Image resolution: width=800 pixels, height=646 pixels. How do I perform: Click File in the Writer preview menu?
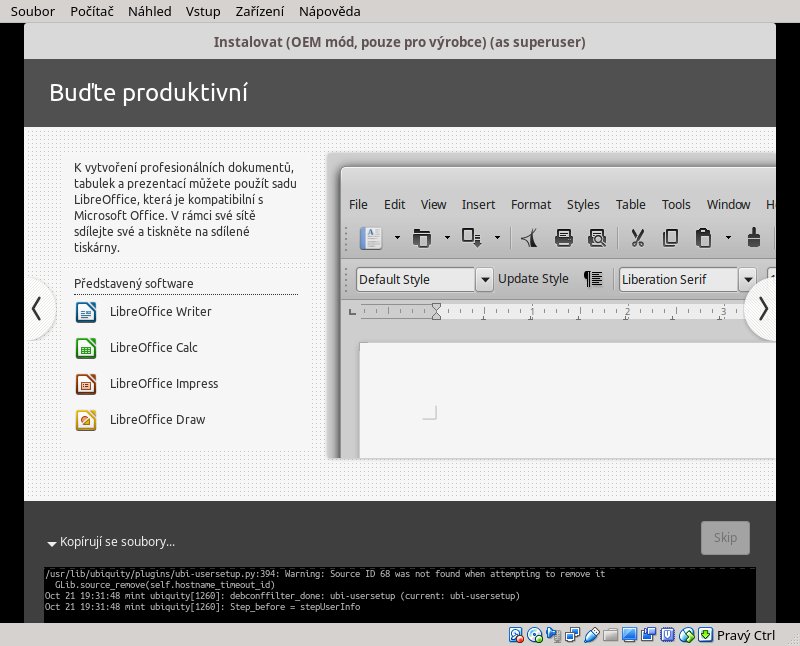pos(358,205)
